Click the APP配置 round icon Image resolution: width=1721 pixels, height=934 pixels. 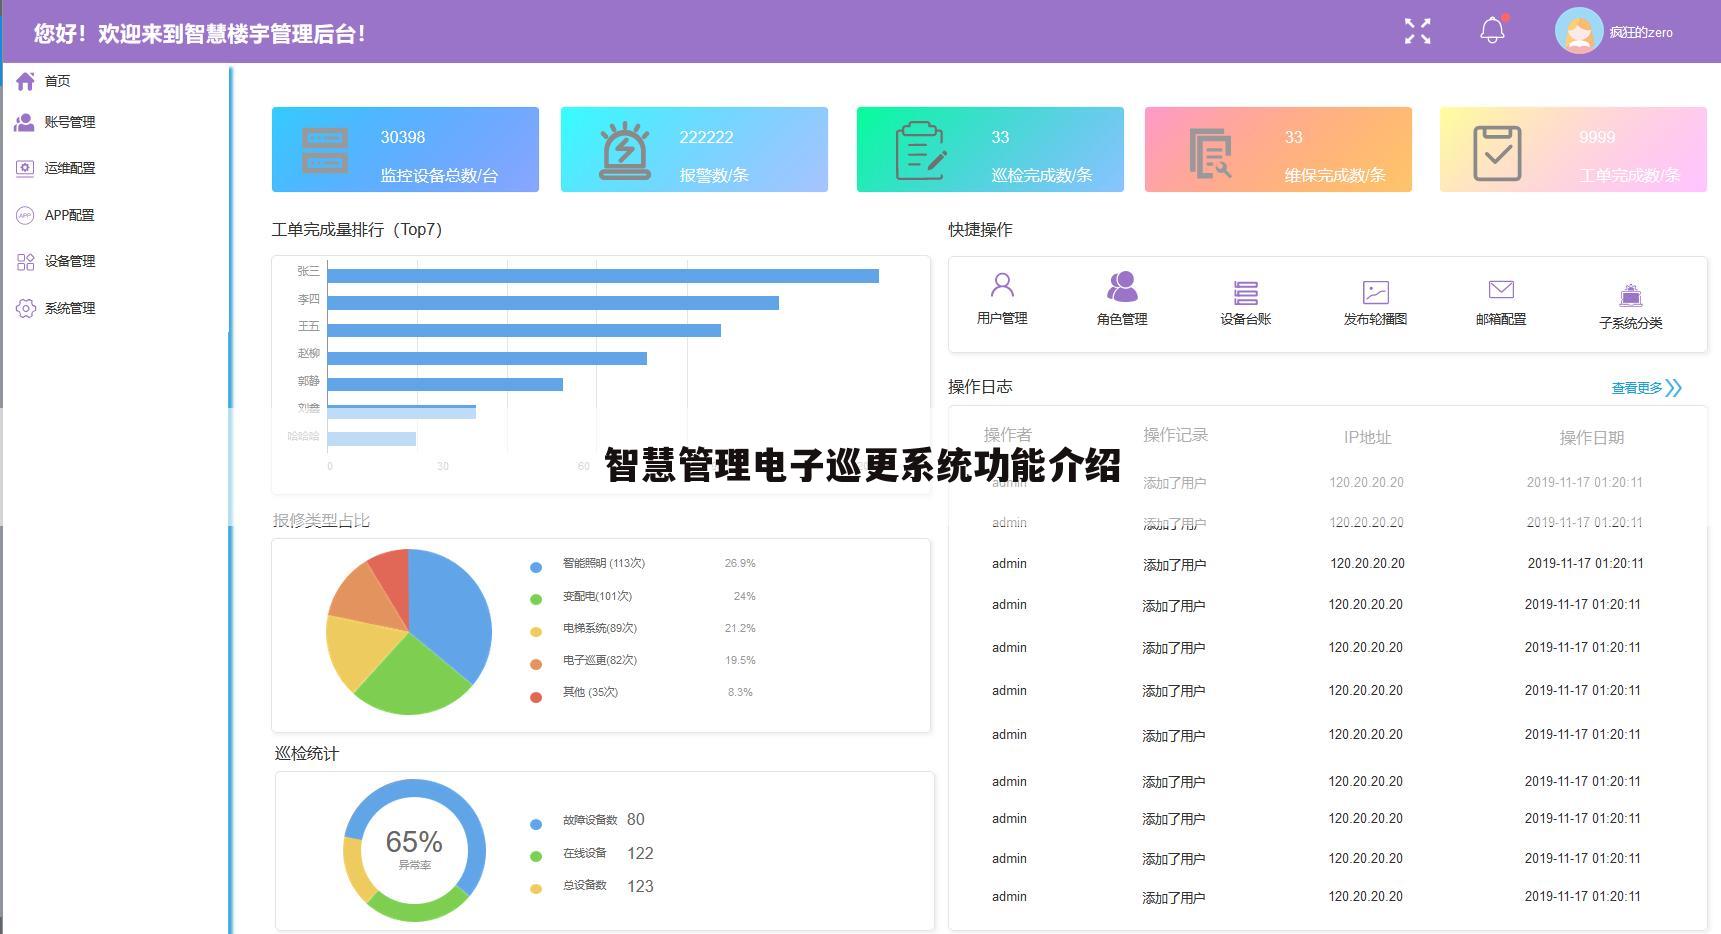[25, 215]
